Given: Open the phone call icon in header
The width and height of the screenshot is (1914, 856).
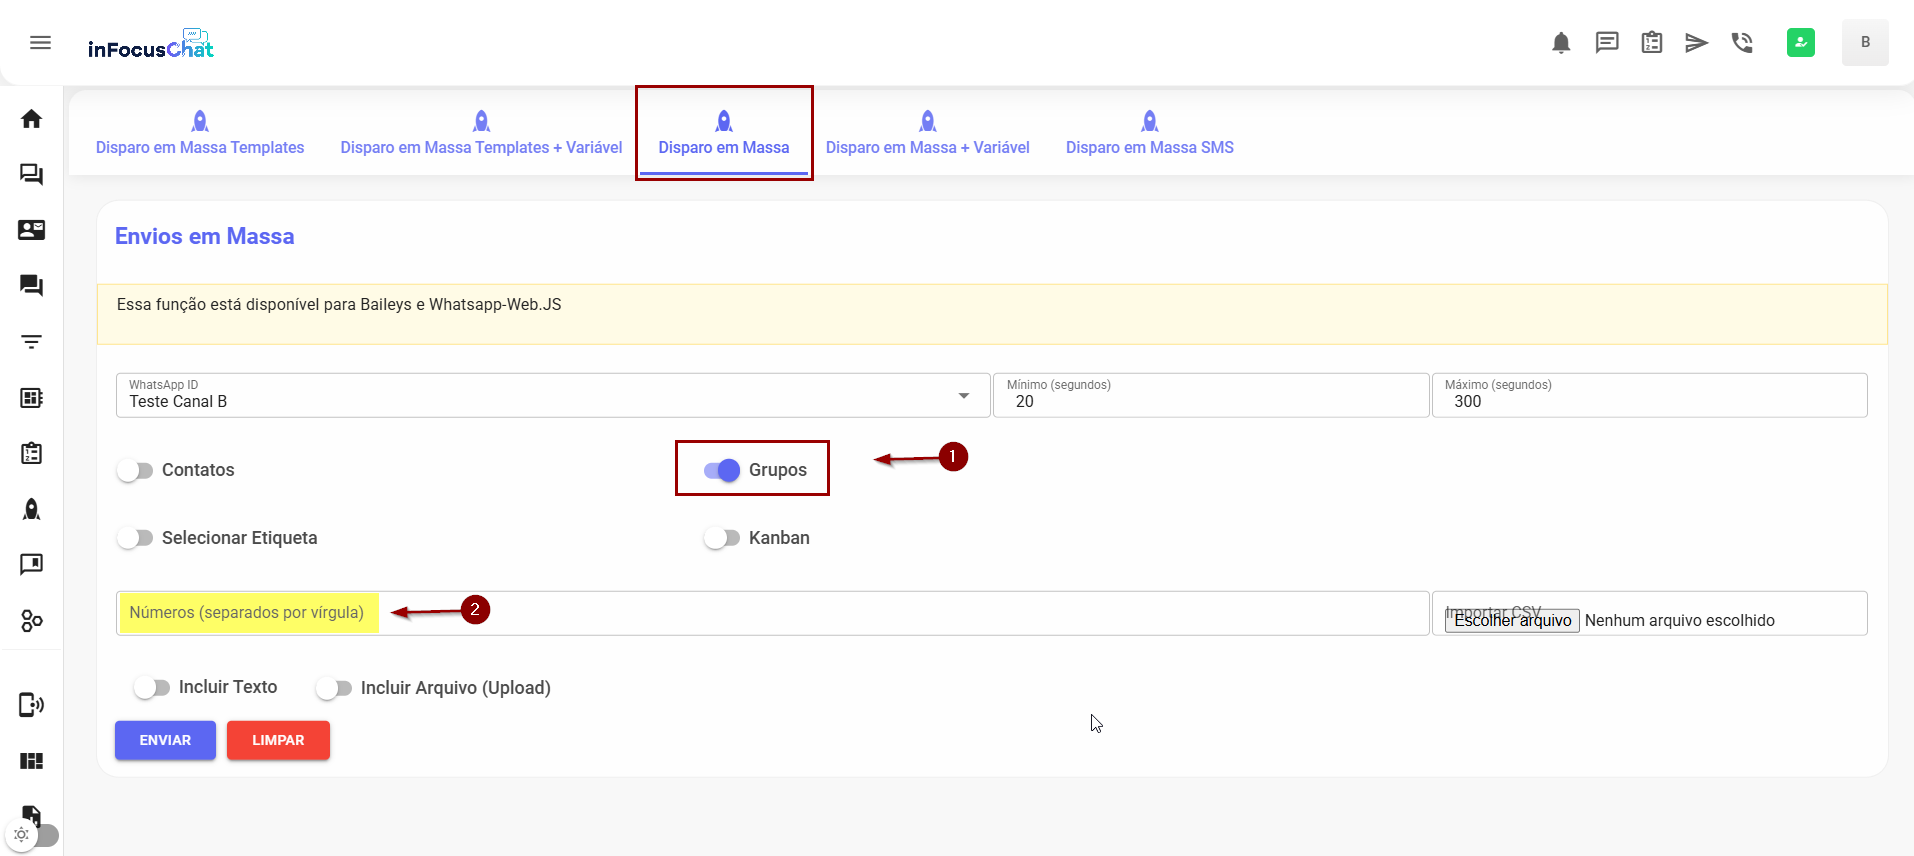Looking at the screenshot, I should coord(1742,42).
